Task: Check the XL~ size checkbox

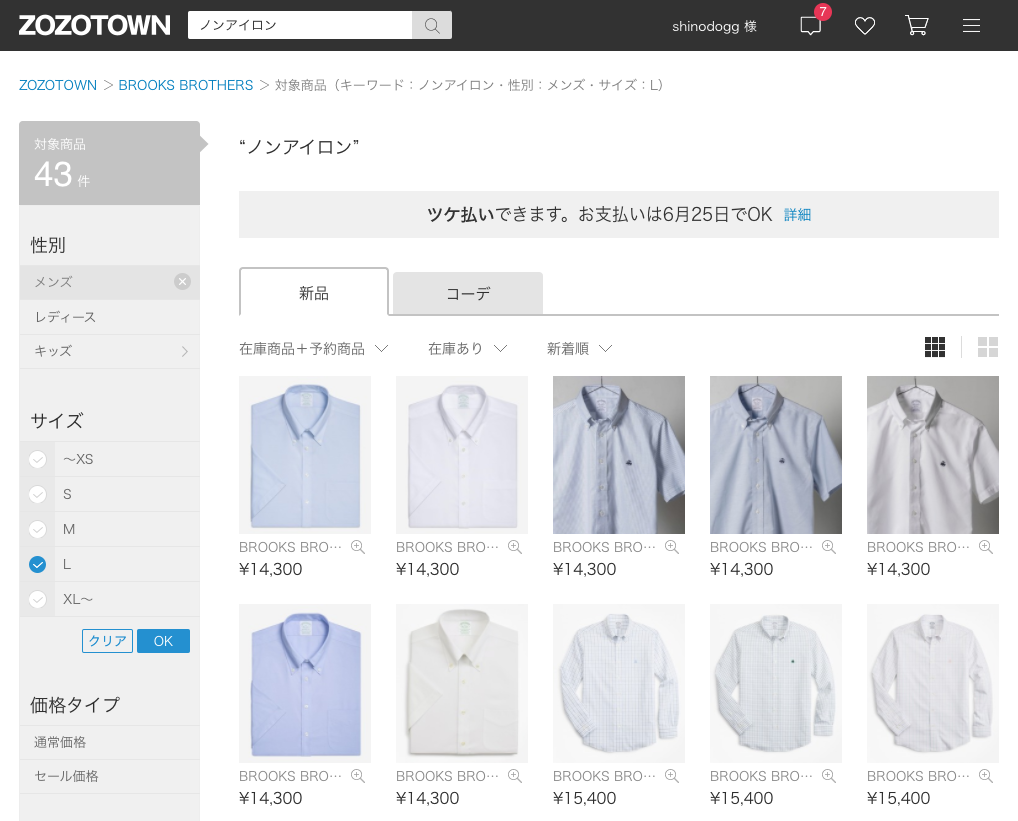Action: (x=38, y=600)
